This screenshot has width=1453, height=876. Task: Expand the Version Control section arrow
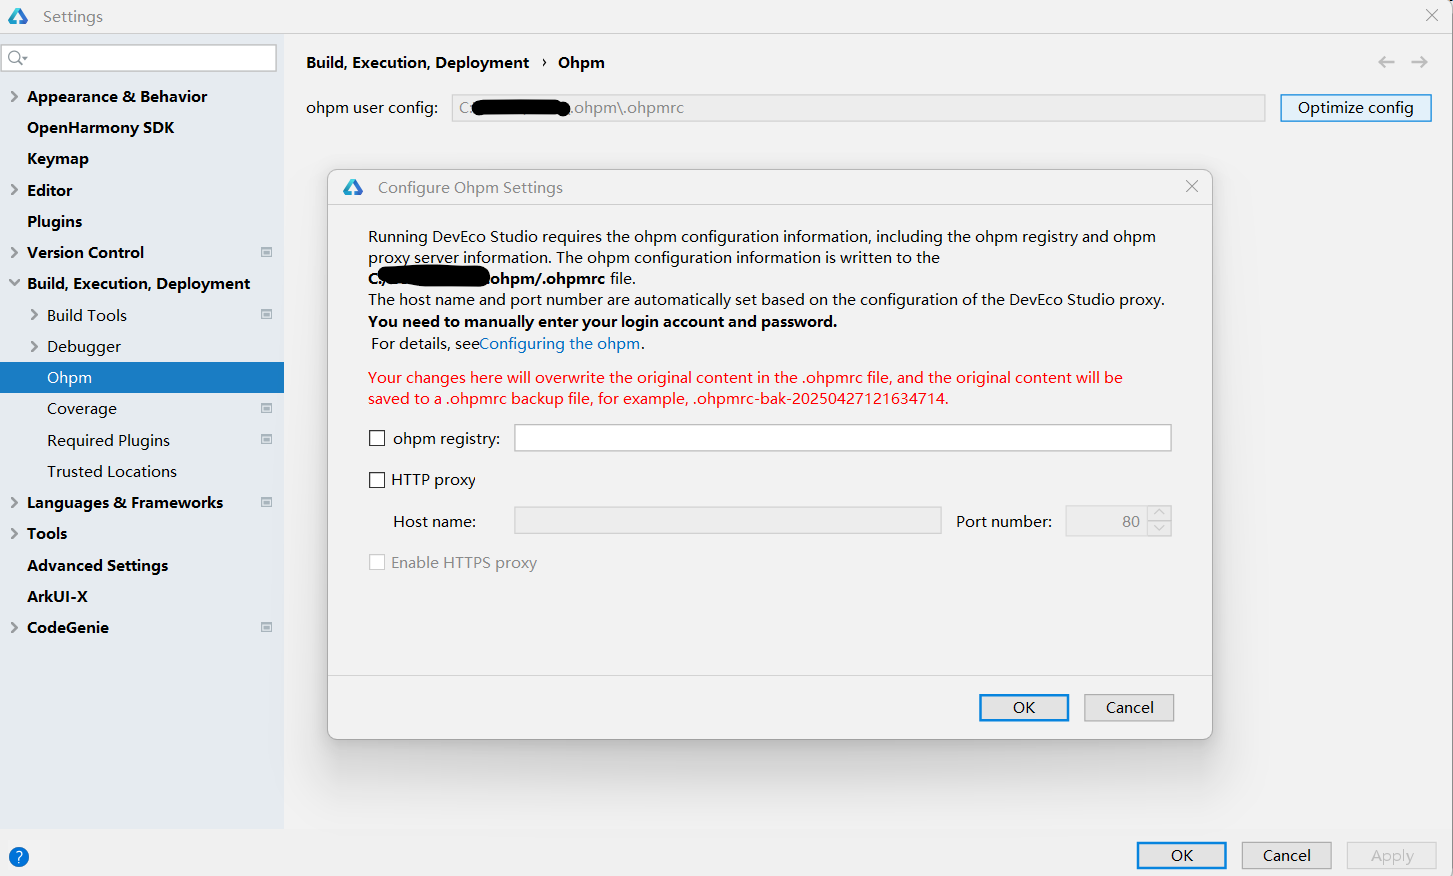14,252
